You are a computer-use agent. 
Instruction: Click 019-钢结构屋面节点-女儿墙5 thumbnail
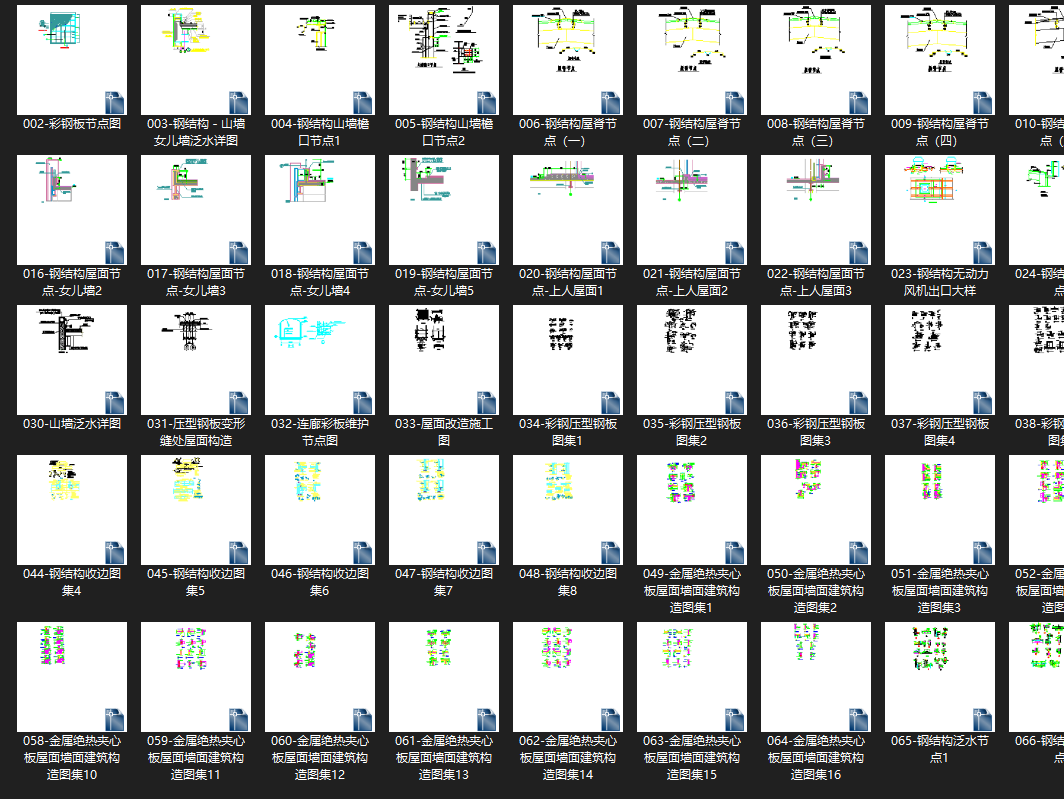444,210
